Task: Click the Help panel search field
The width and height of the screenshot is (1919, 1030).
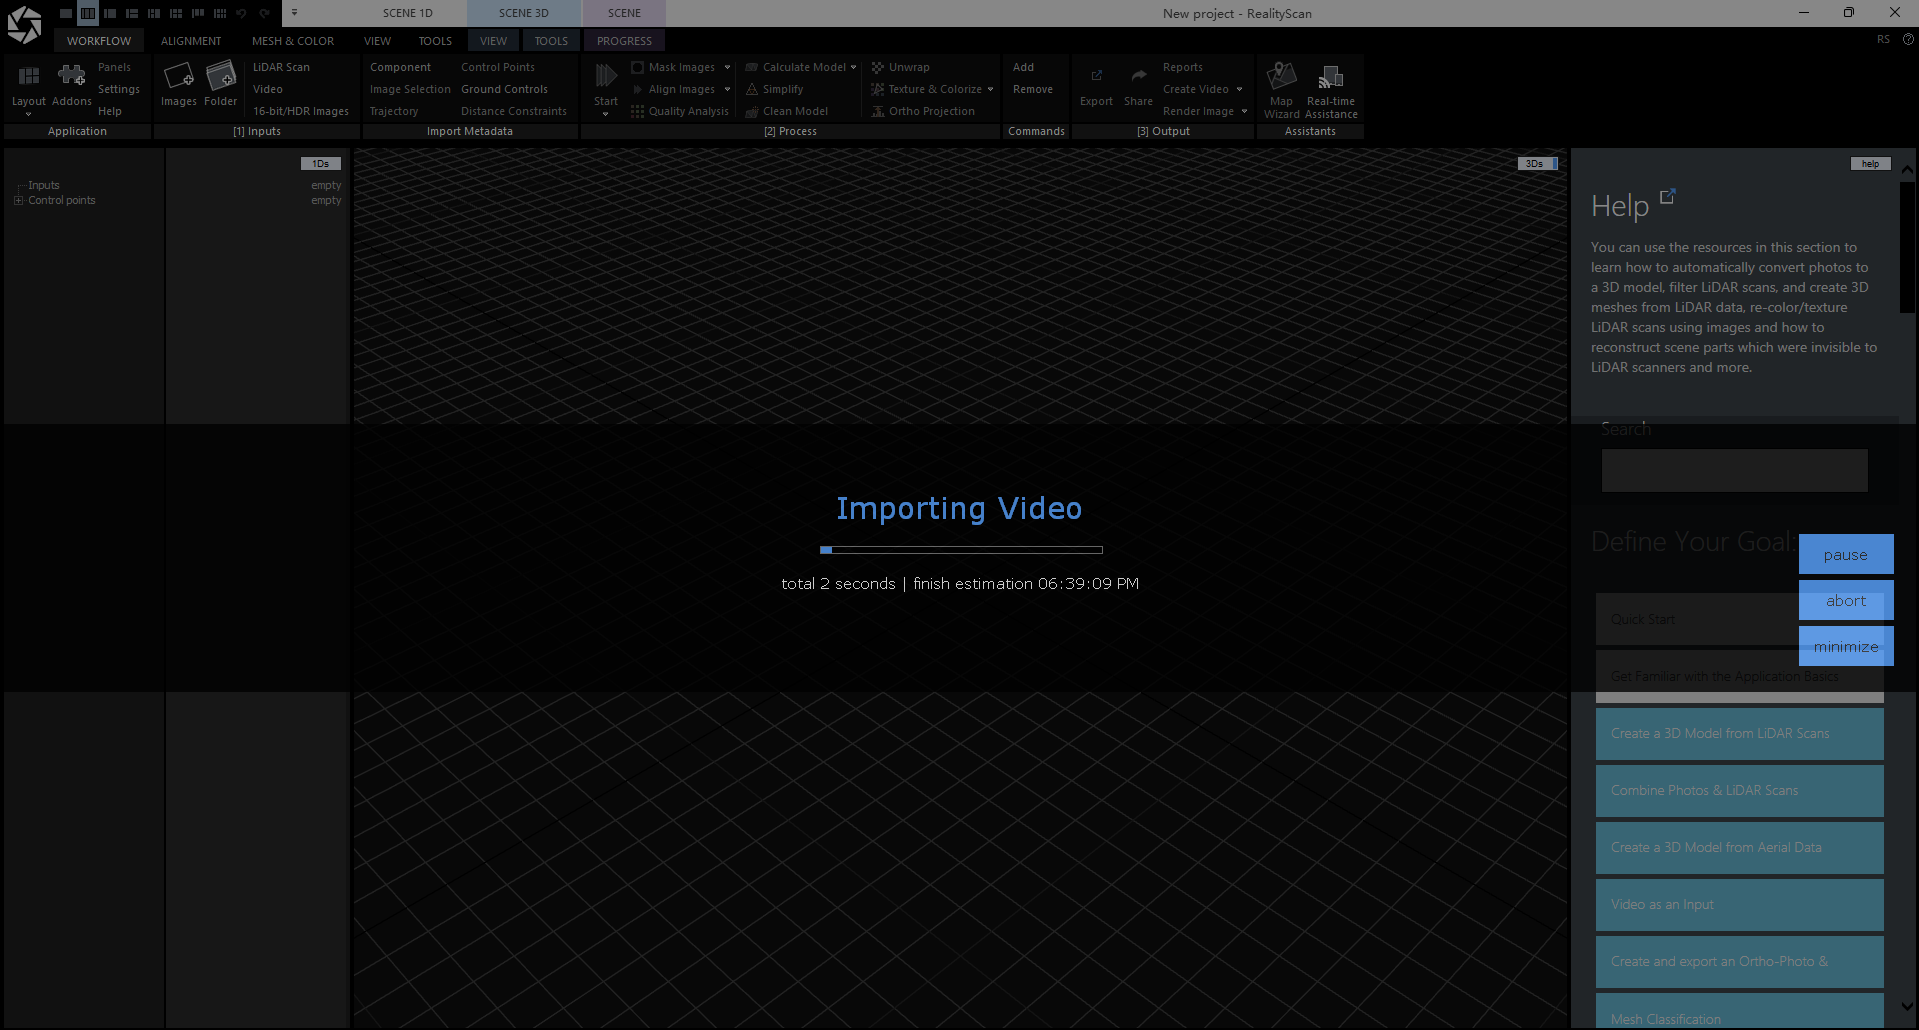Action: click(1735, 470)
